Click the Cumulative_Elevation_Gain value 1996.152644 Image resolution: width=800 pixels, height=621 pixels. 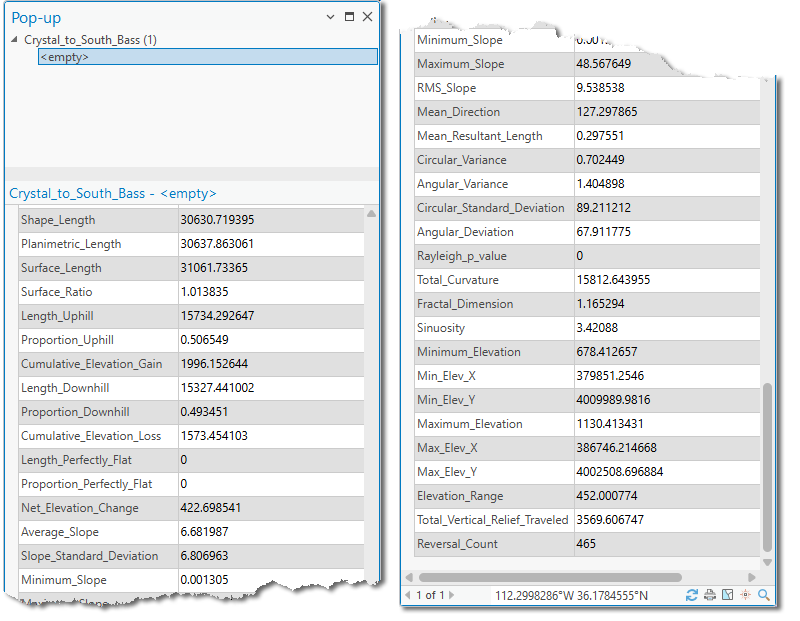coord(214,364)
